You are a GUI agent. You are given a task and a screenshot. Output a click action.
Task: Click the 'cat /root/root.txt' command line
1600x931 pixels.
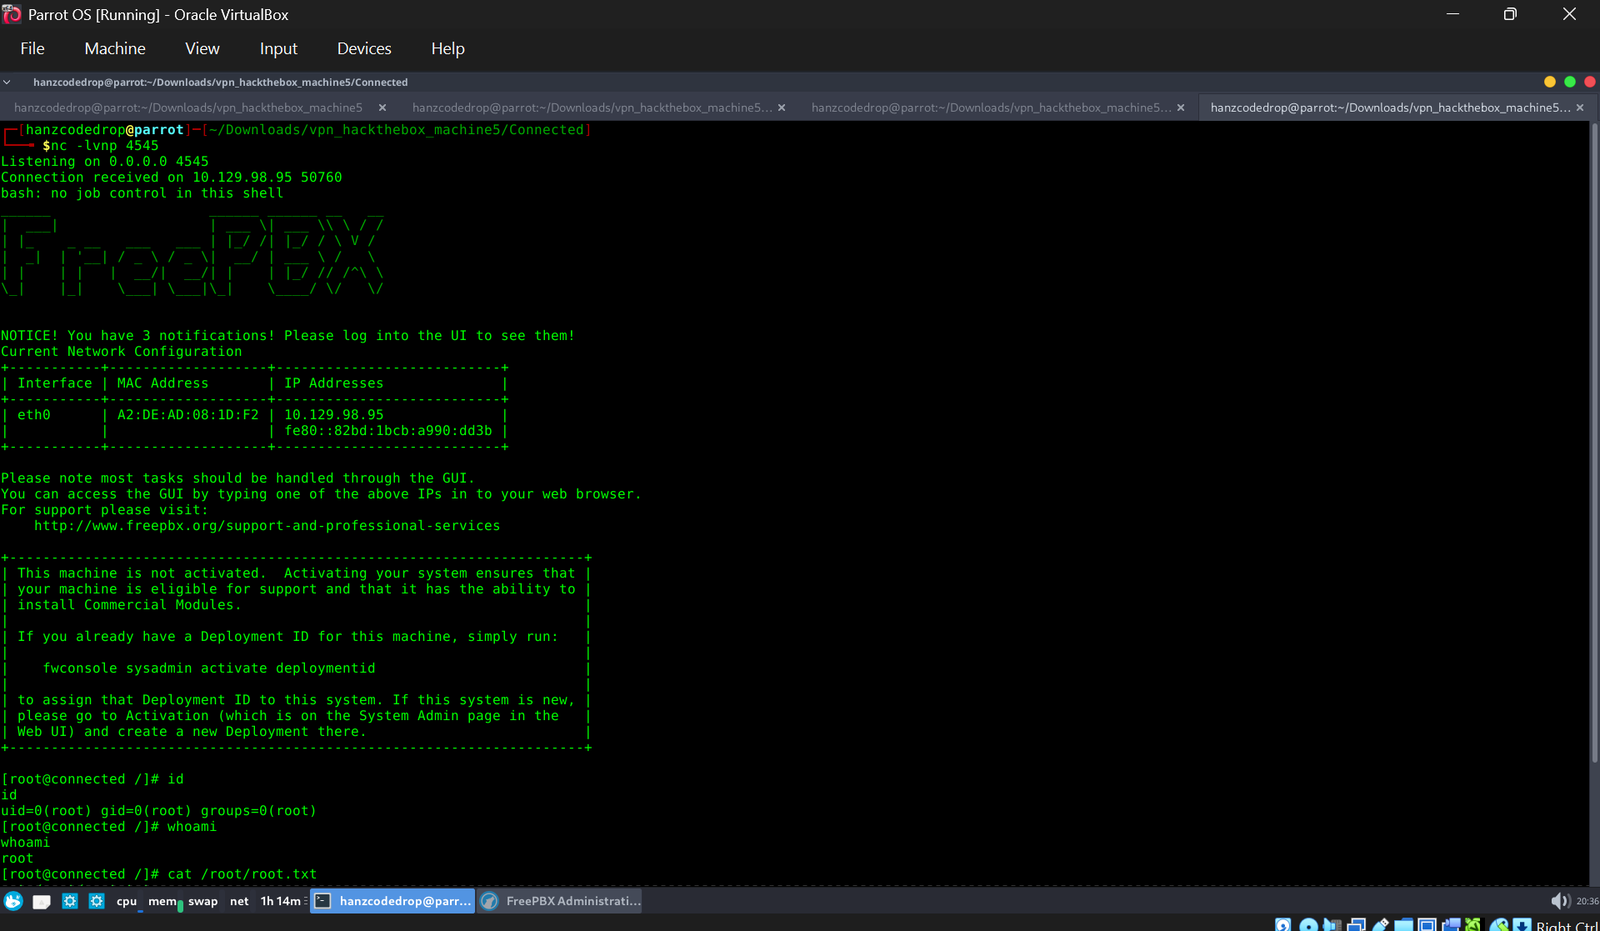point(159,874)
